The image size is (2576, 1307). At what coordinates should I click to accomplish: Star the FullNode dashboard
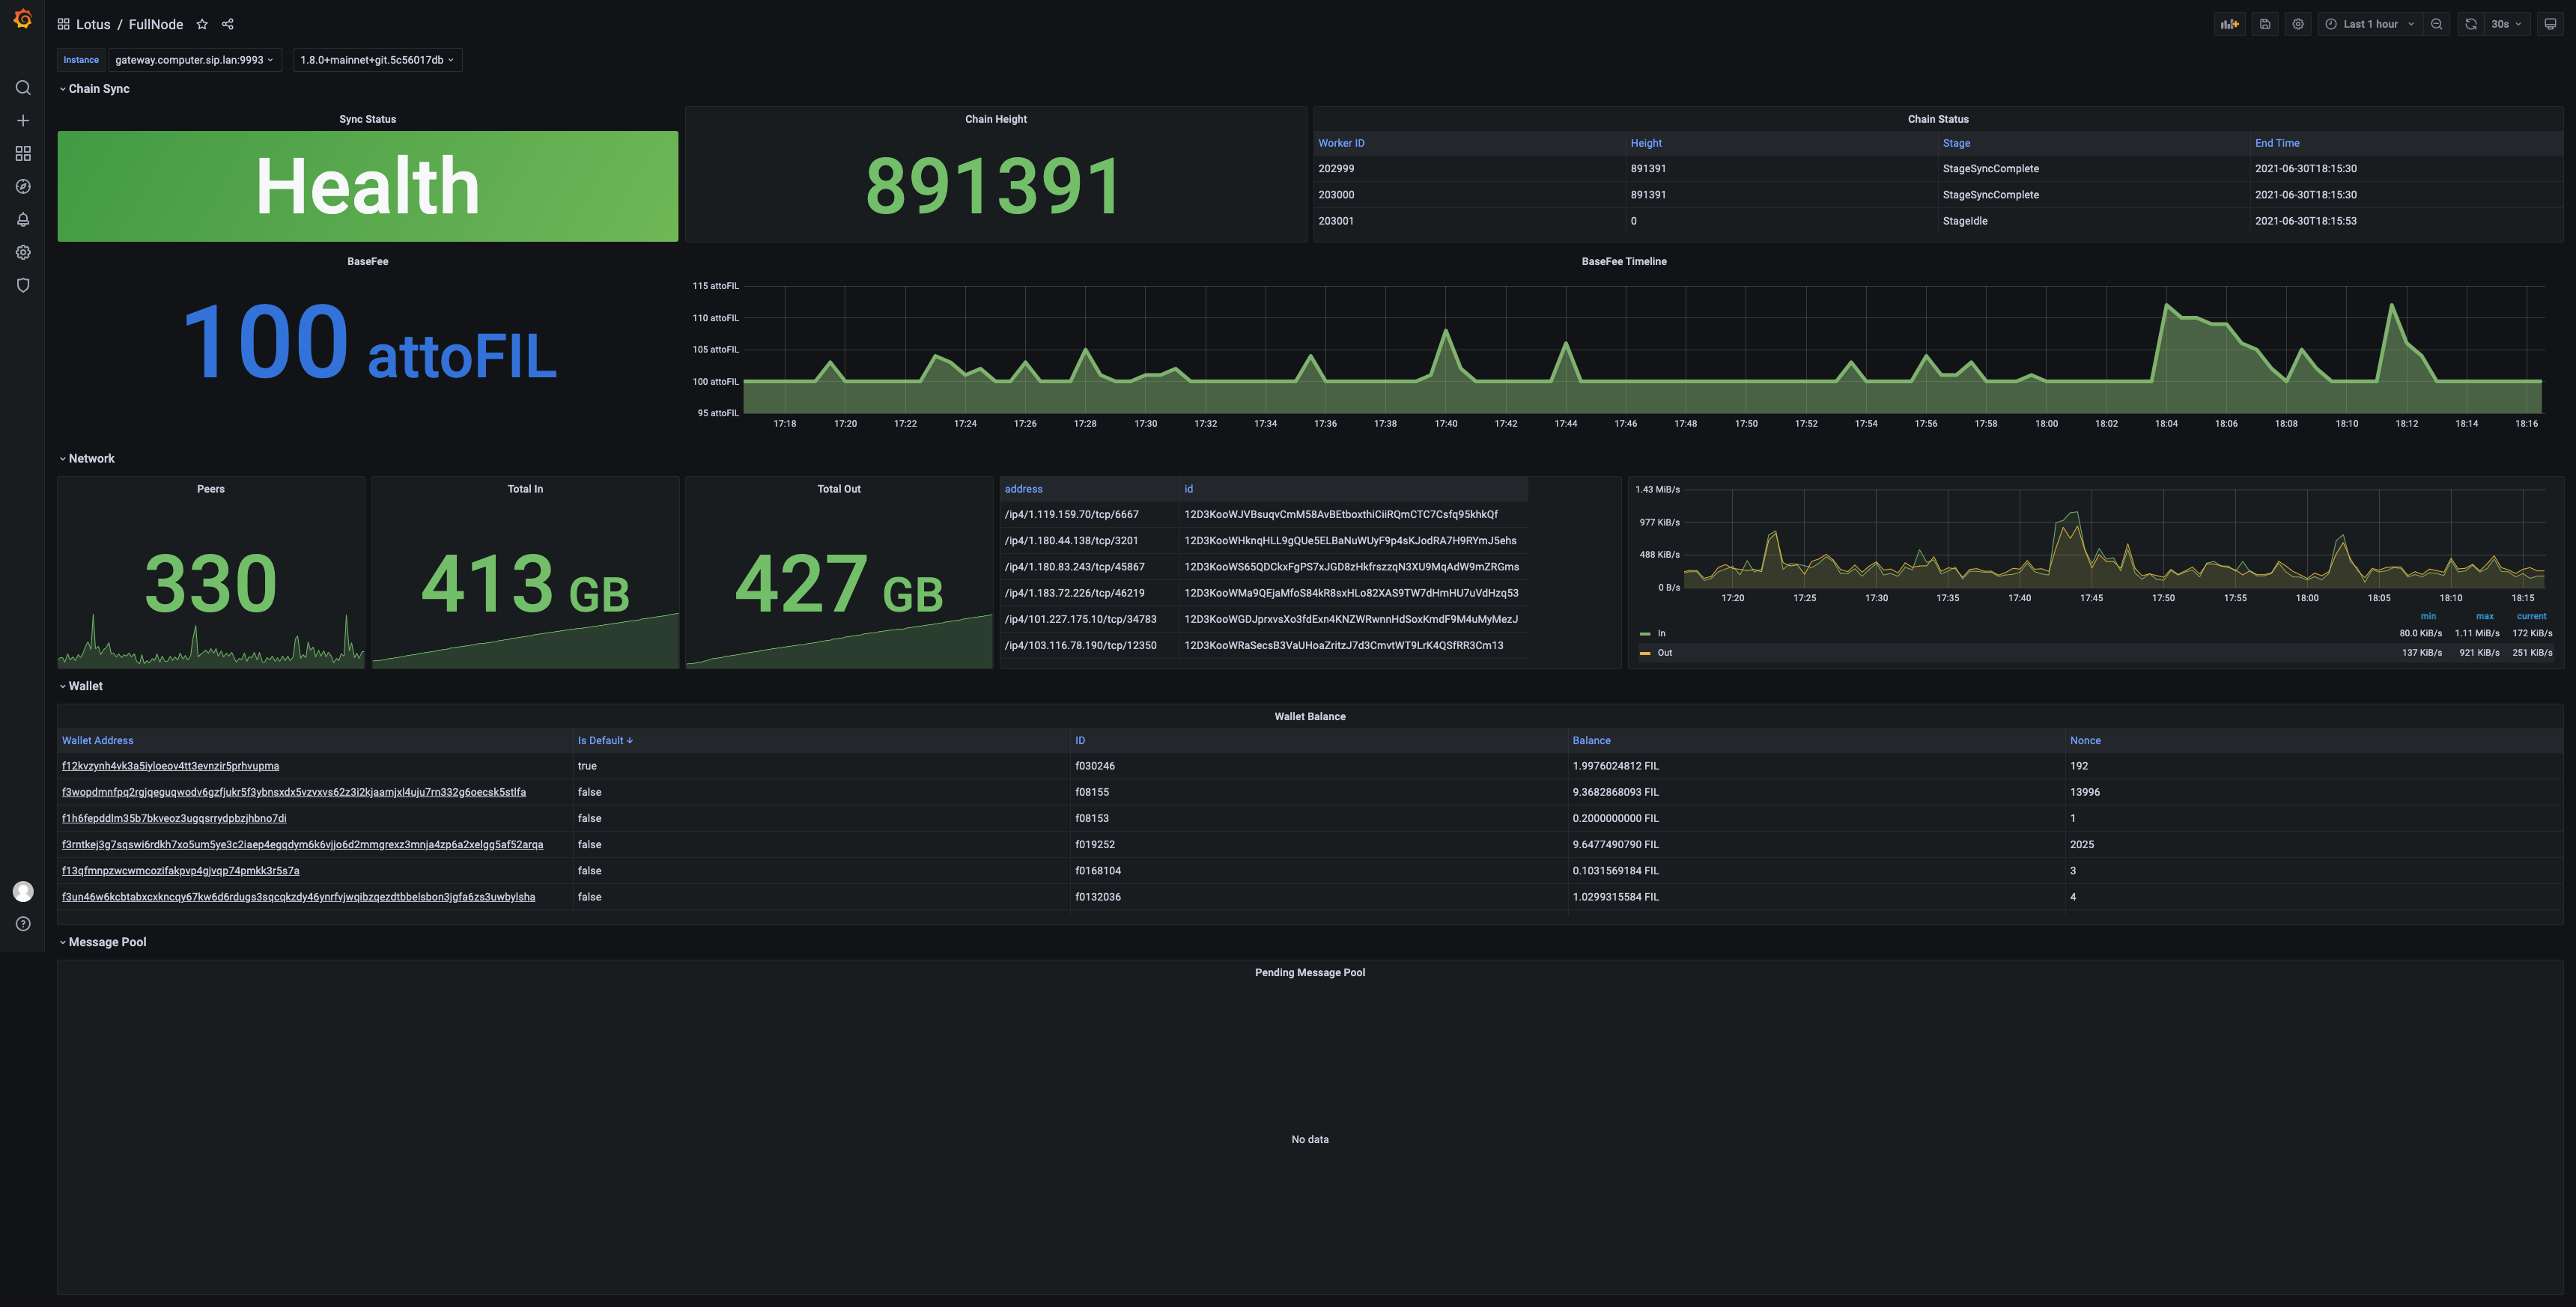point(202,24)
